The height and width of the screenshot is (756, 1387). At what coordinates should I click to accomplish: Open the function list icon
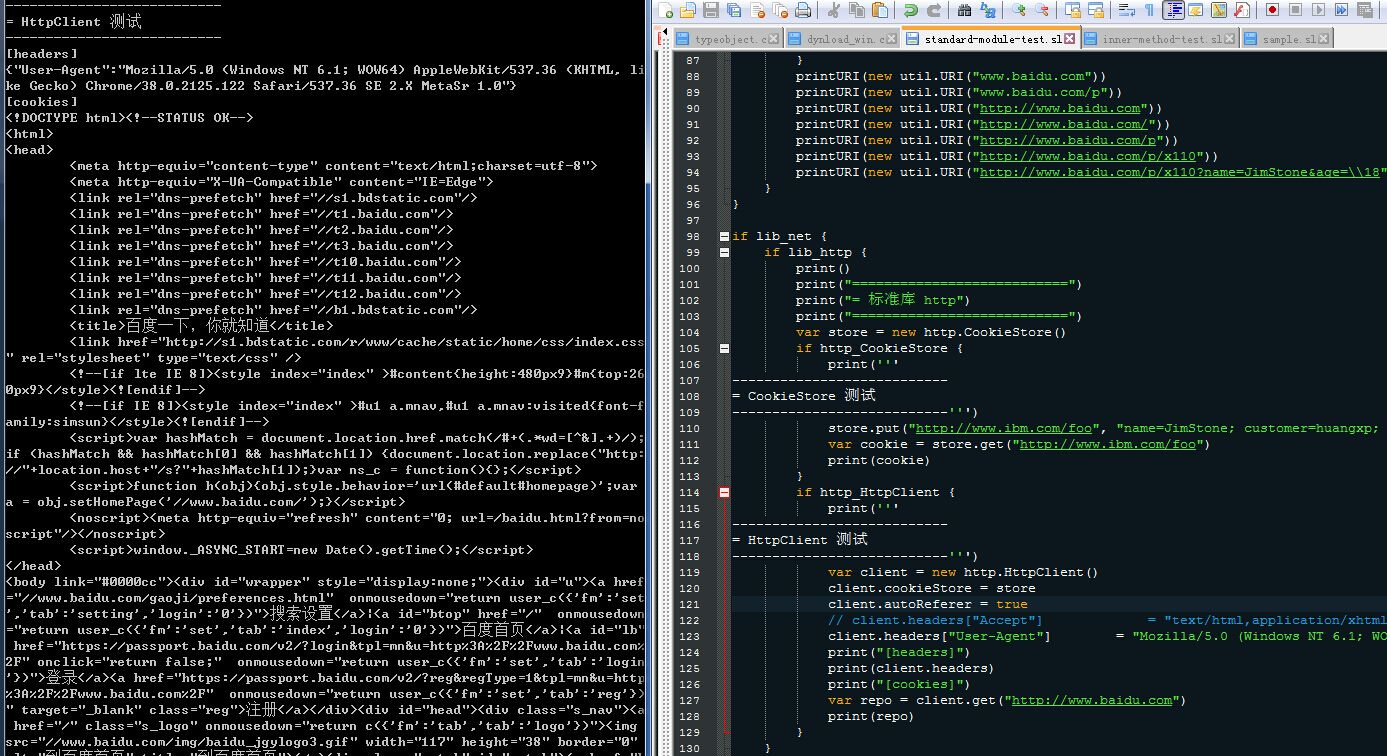tap(1242, 10)
